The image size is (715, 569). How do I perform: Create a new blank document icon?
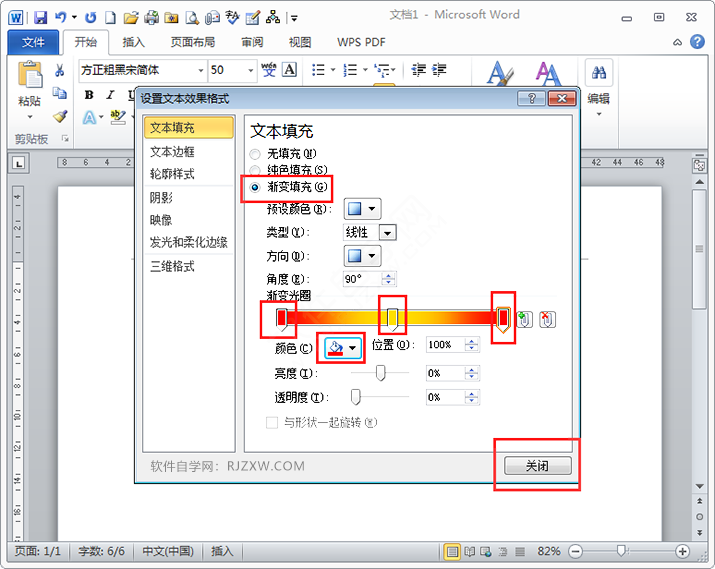point(110,18)
